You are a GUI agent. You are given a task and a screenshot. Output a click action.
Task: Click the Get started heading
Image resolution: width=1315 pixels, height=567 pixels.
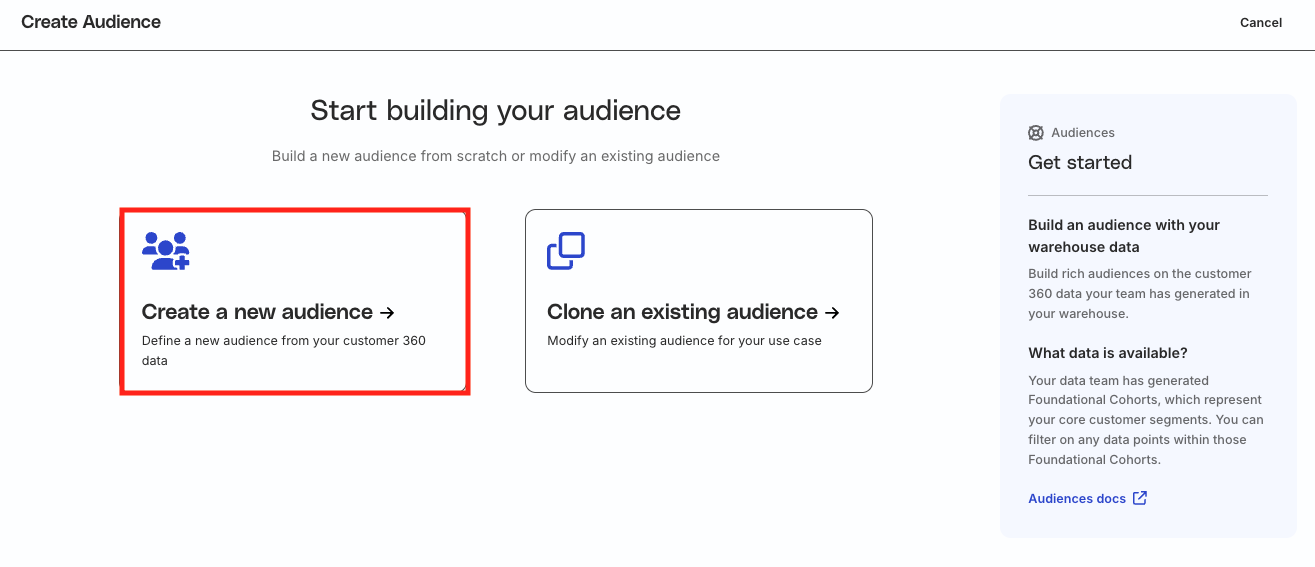(1080, 162)
